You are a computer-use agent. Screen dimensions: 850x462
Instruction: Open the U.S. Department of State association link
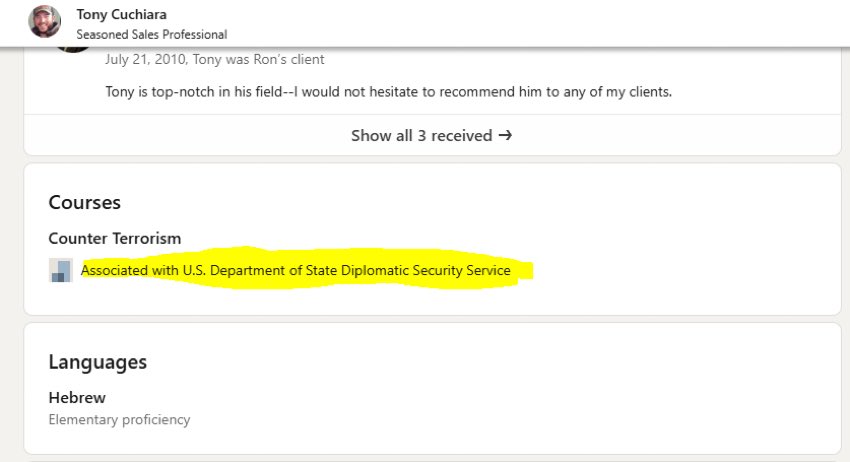point(295,270)
